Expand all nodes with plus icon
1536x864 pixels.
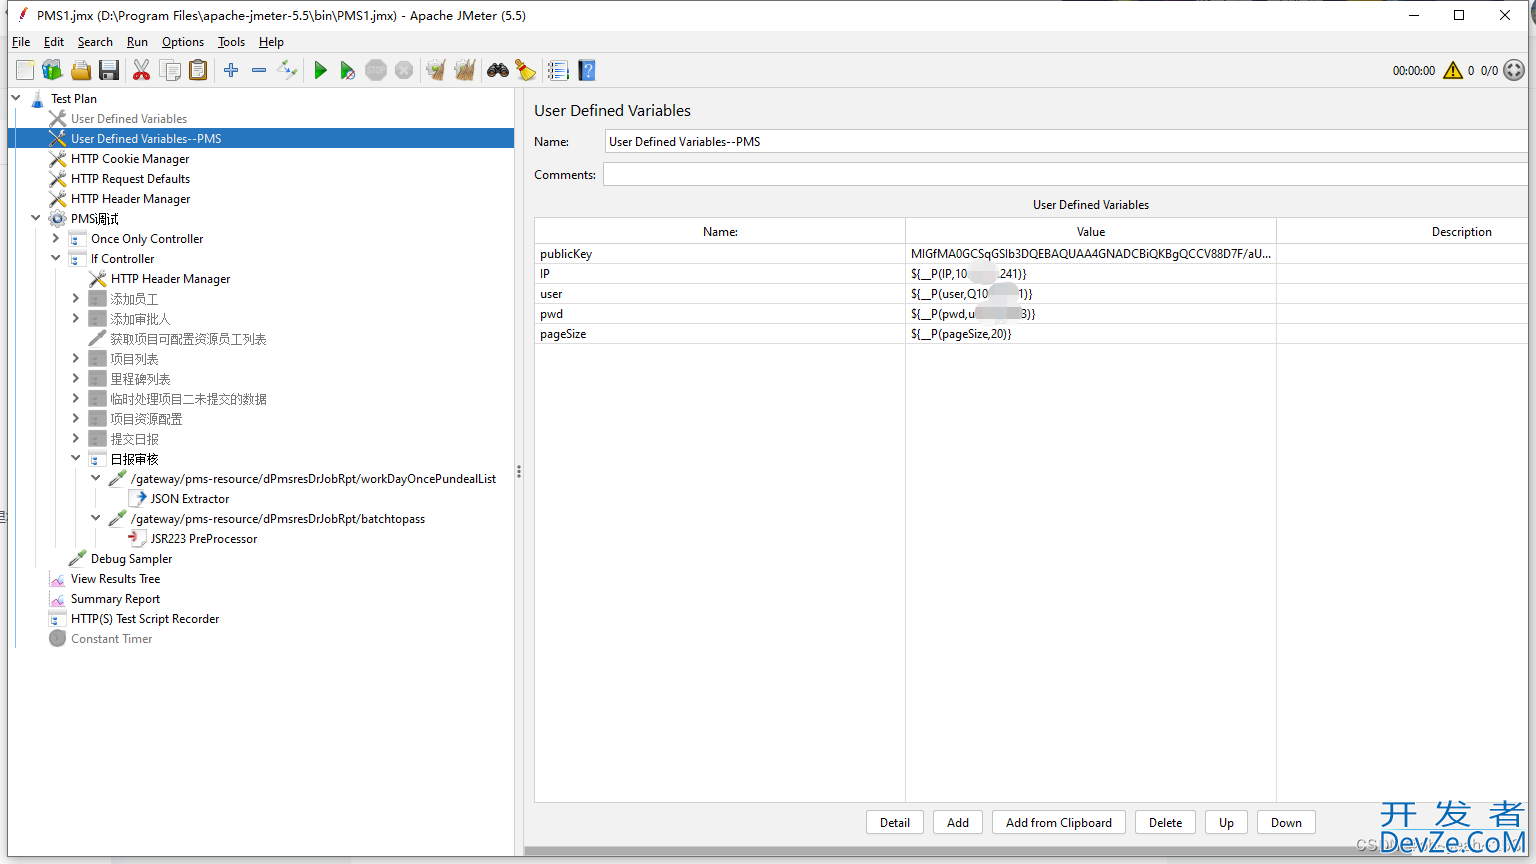tap(231, 70)
